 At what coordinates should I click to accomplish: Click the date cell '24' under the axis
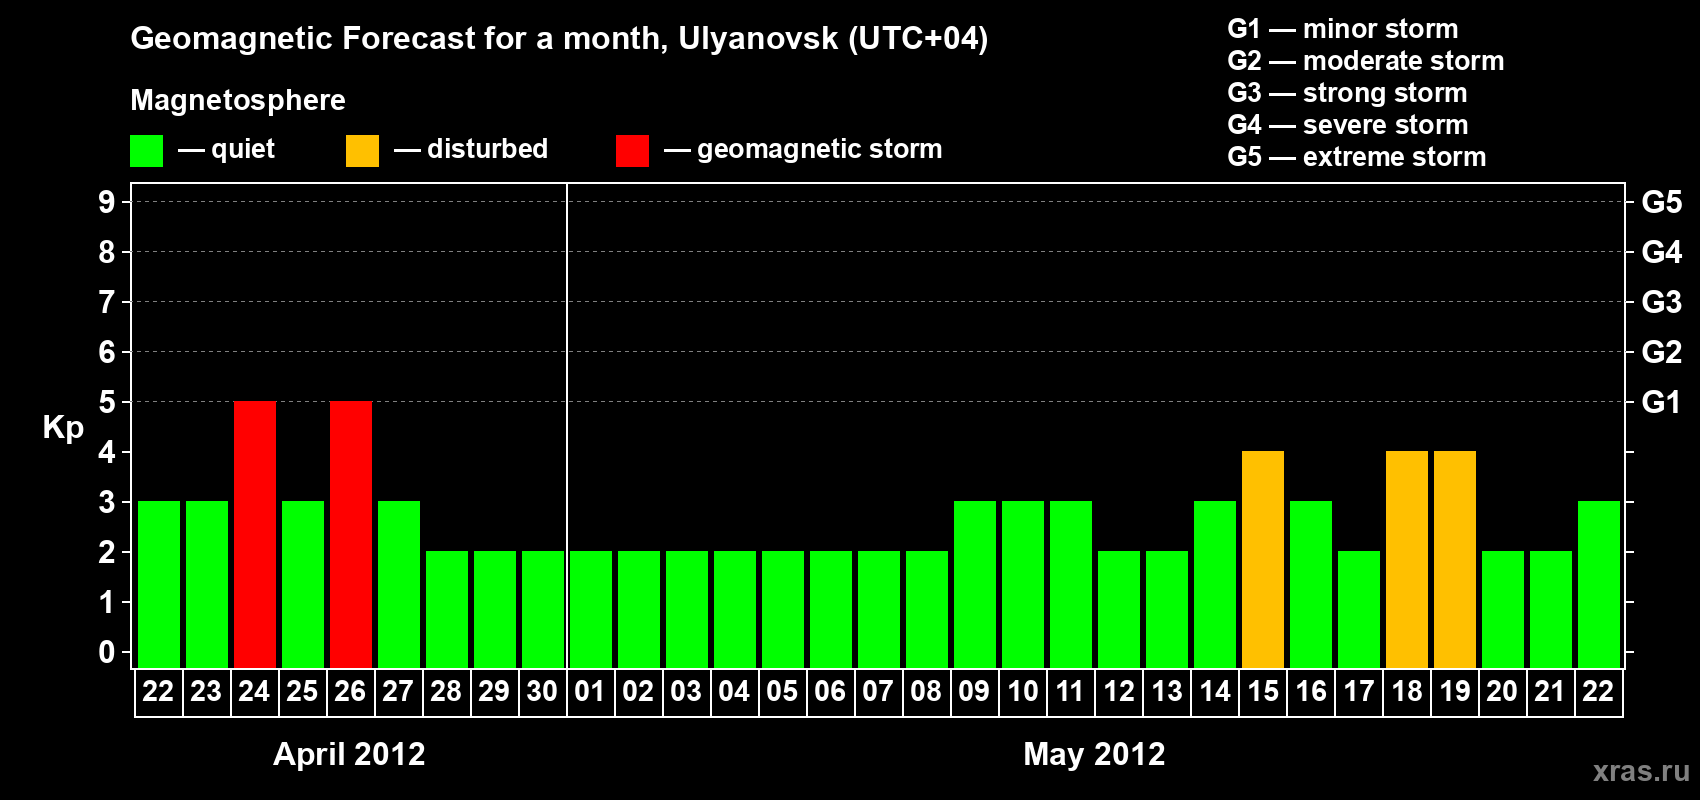click(x=254, y=692)
